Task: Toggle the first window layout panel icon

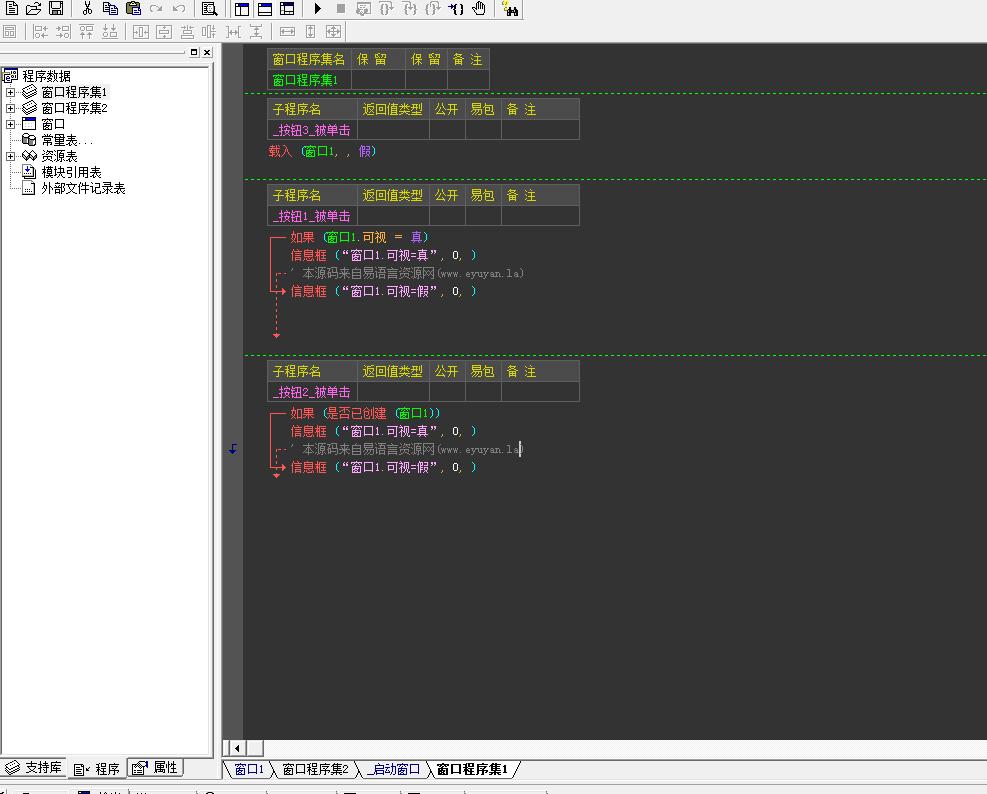Action: pos(242,9)
